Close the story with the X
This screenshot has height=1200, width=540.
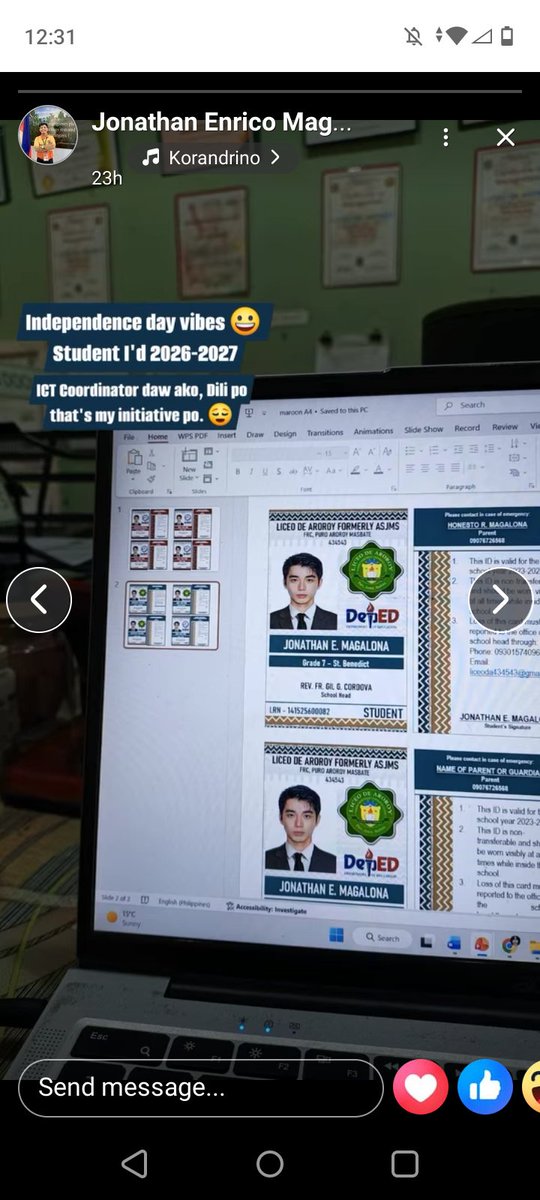click(x=506, y=137)
